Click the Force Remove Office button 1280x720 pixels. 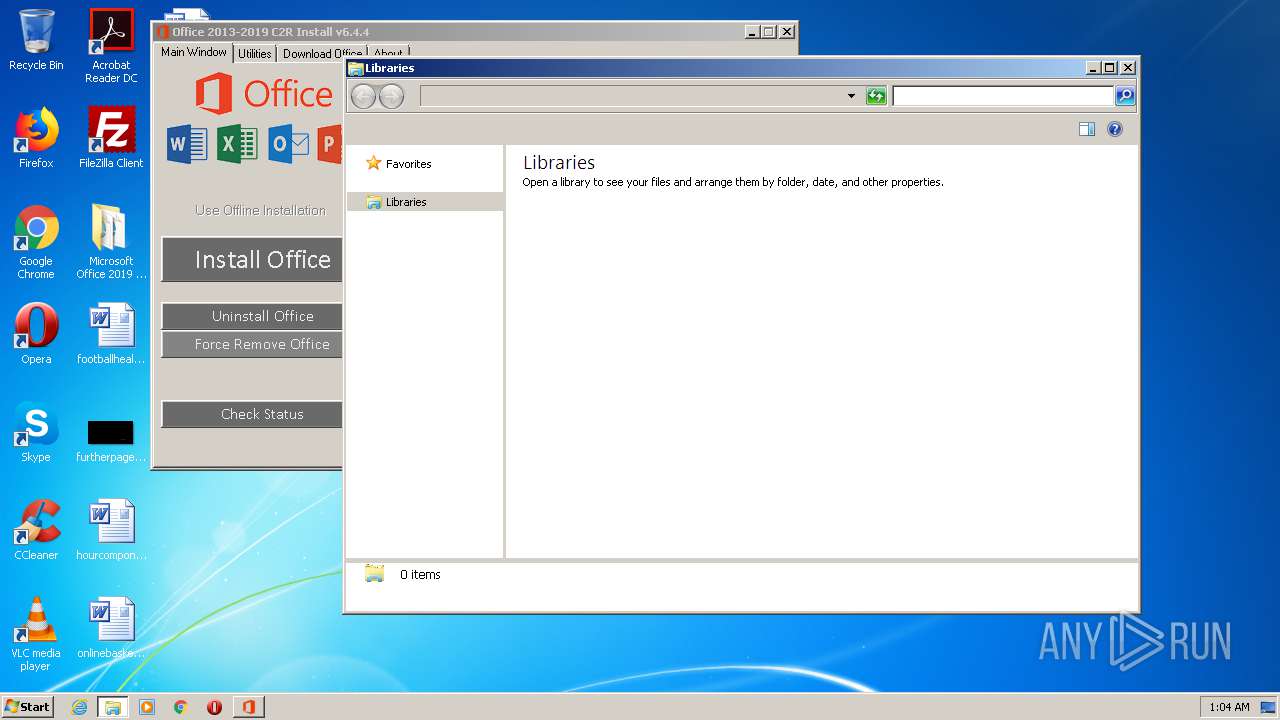pyautogui.click(x=252, y=344)
